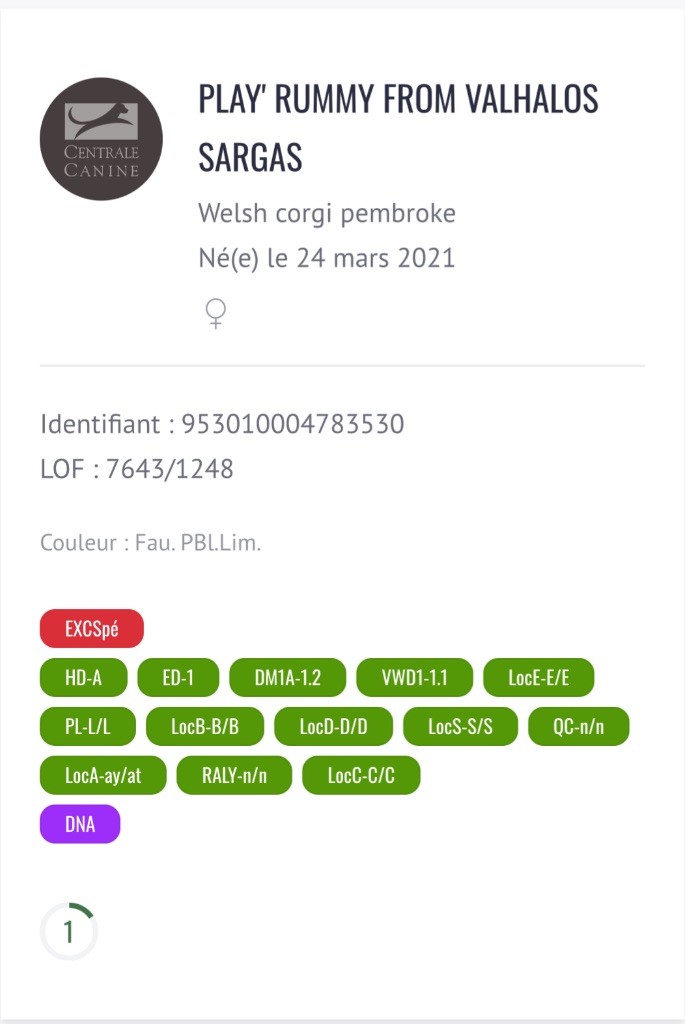Click the LocA-ay/at tag
685x1024 pixels.
102,776
